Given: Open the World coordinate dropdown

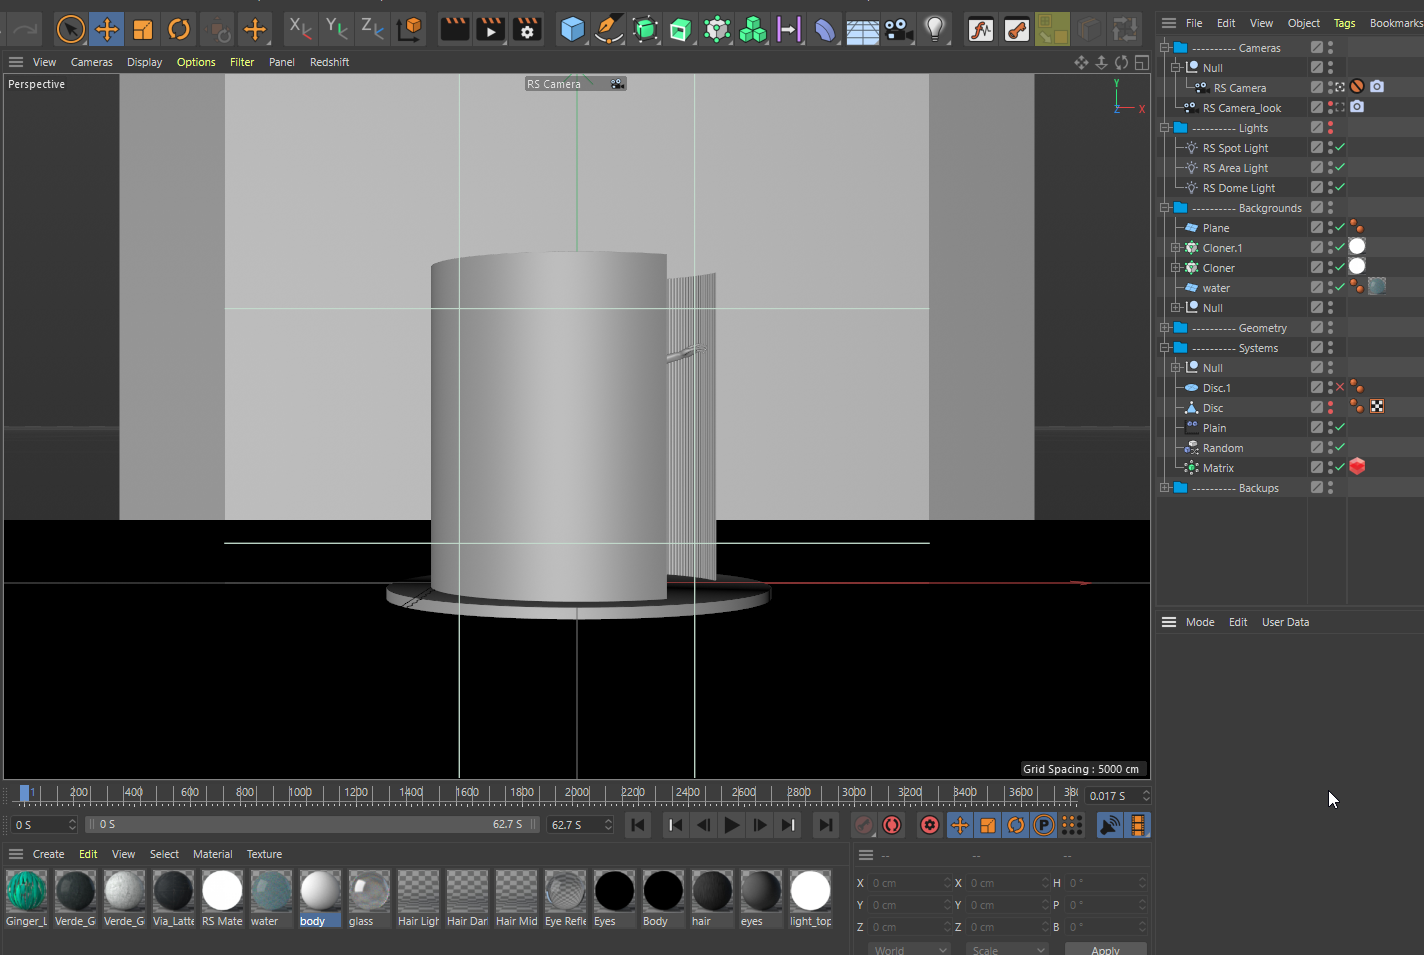Looking at the screenshot, I should pyautogui.click(x=908, y=949).
